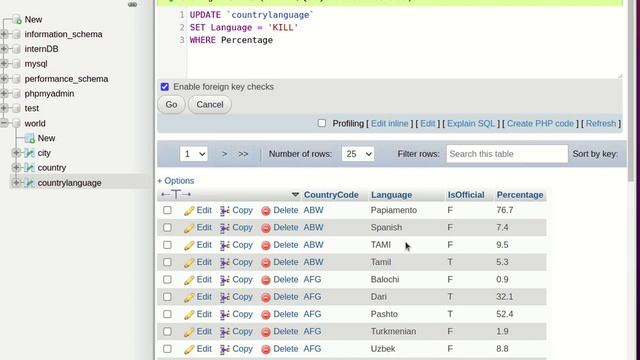Open the Explain SQL link
The height and width of the screenshot is (360, 640).
click(x=471, y=124)
